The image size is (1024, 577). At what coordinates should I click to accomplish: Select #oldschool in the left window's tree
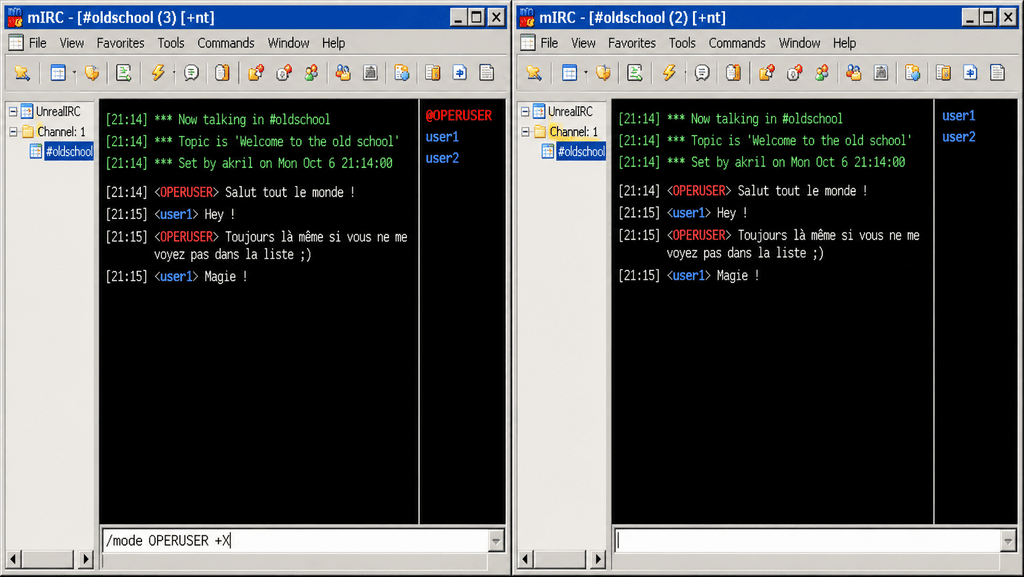(69, 151)
